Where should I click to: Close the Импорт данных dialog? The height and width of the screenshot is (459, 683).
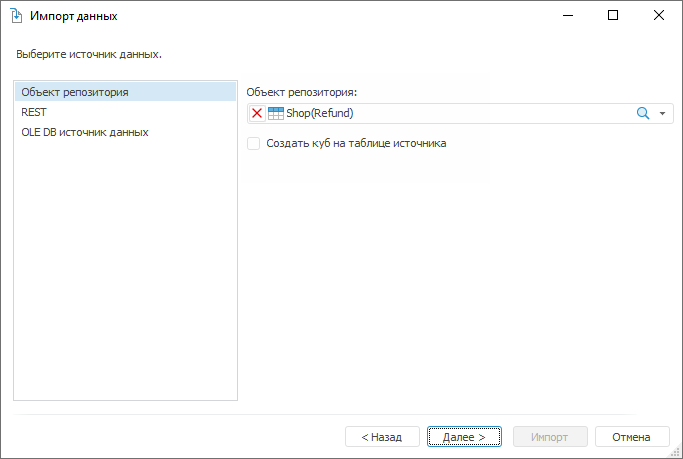click(x=659, y=16)
